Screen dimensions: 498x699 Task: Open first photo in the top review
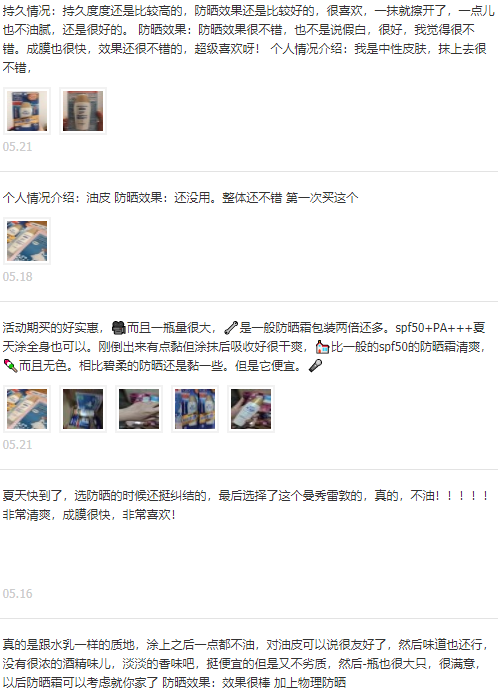(27, 111)
